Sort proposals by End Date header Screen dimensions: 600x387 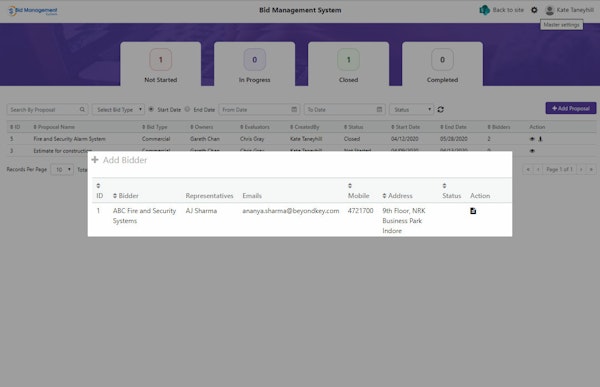coord(453,127)
